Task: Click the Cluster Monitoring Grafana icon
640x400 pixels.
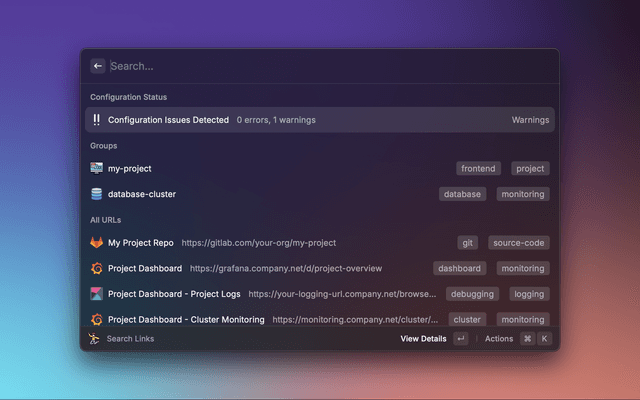Action: [x=96, y=319]
